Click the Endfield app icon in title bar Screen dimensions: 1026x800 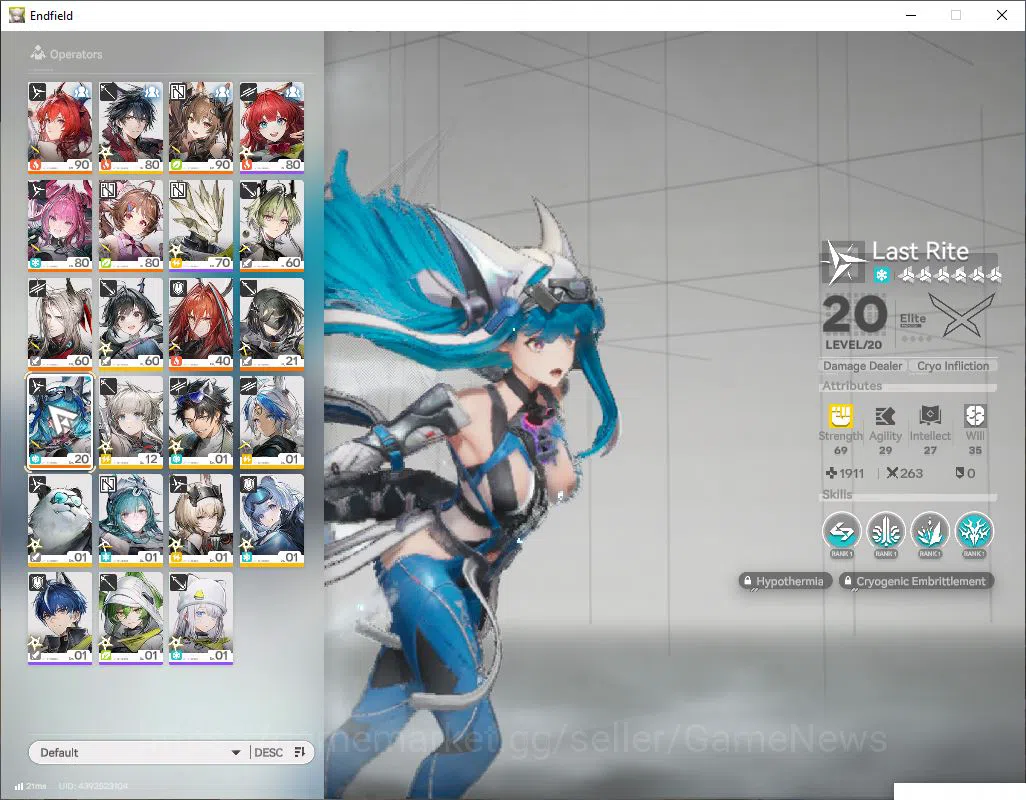coord(16,15)
